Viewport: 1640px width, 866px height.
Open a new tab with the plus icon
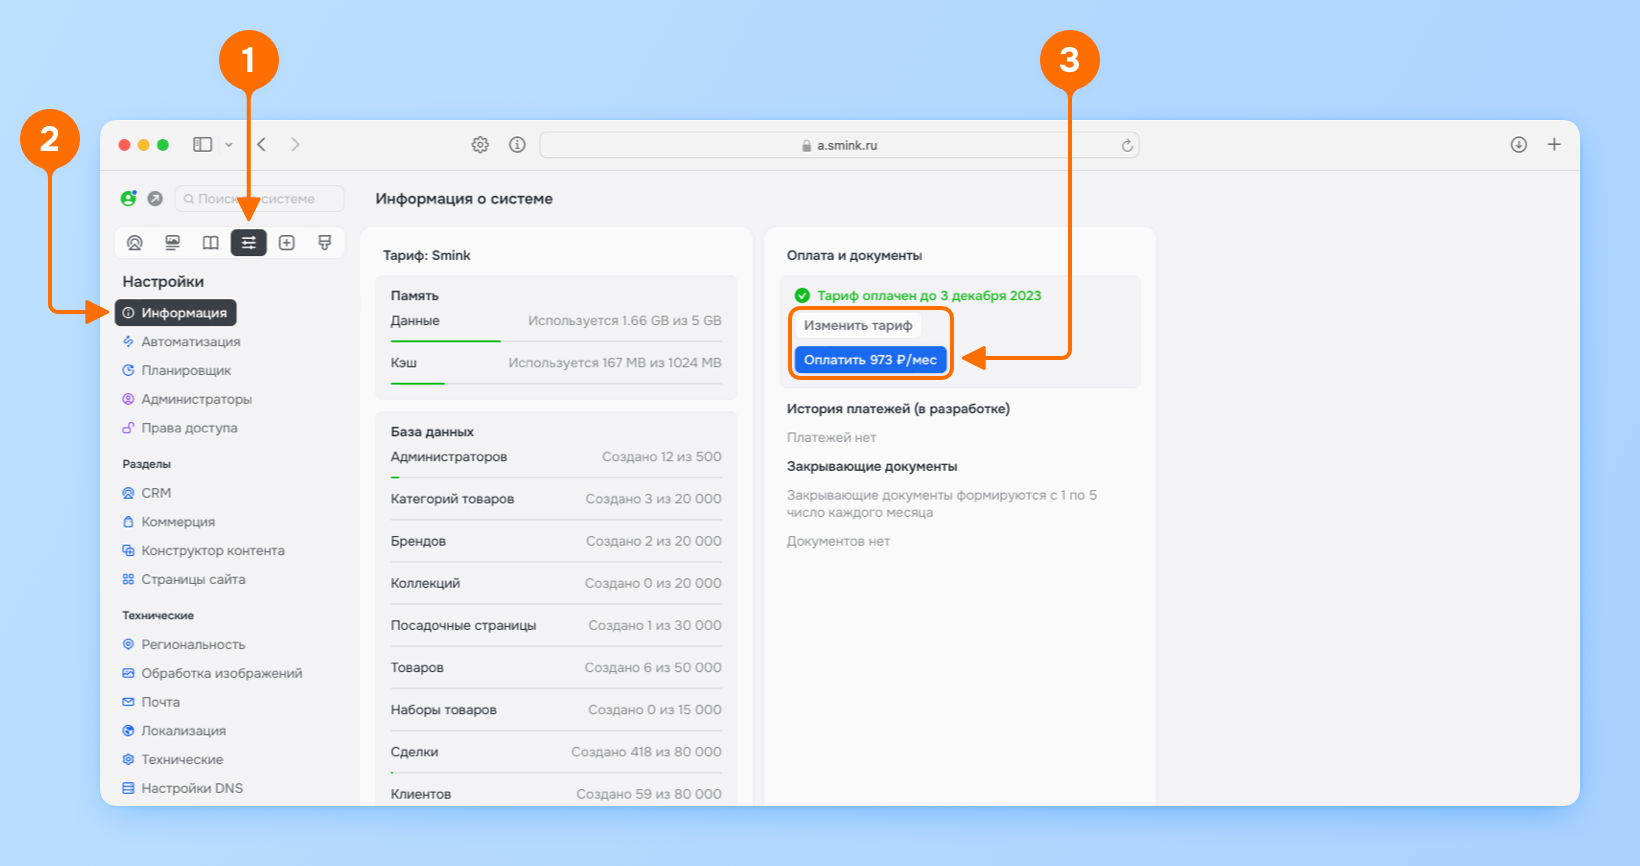pyautogui.click(x=1554, y=145)
